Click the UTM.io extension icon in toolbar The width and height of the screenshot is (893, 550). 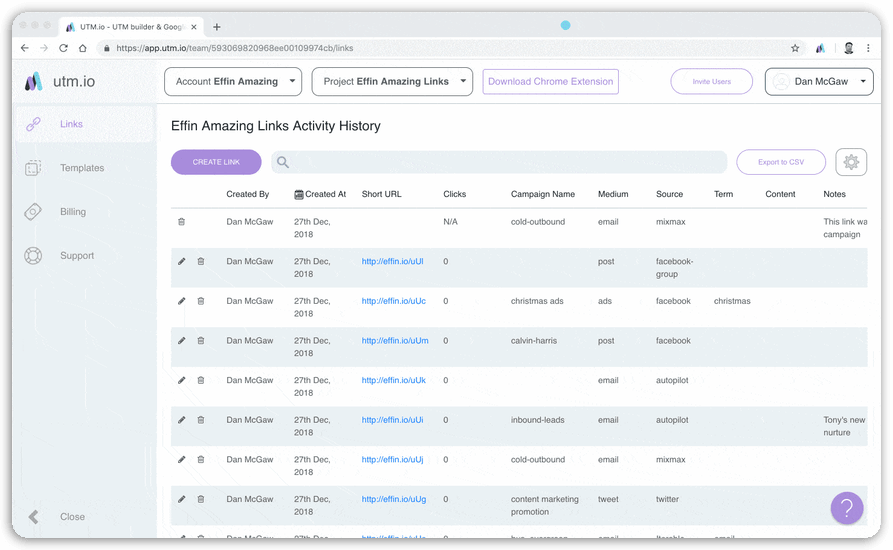point(820,48)
